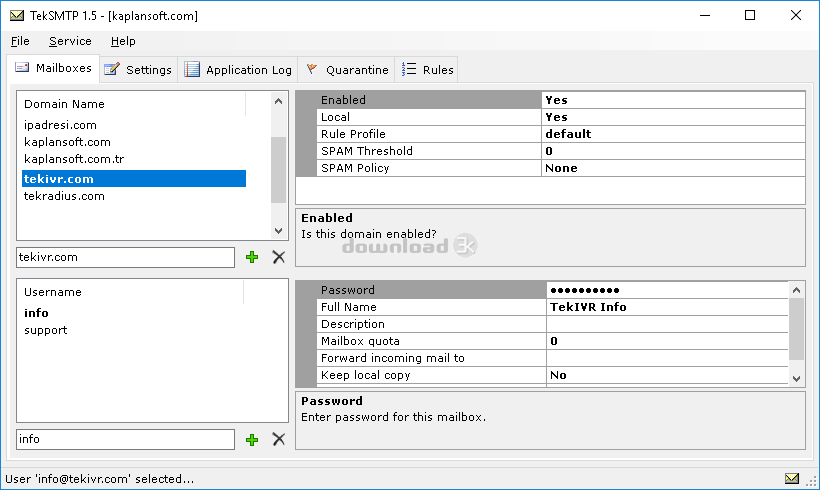The height and width of the screenshot is (490, 820).
Task: Maximize the TekSMTP window
Action: (750, 16)
